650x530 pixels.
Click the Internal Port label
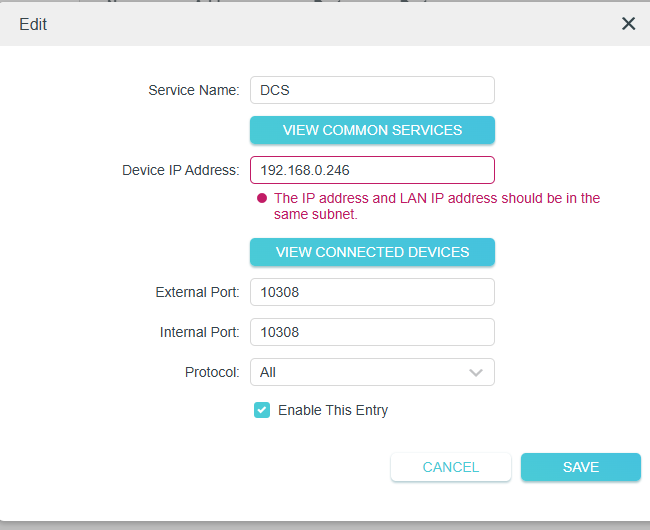coord(200,332)
